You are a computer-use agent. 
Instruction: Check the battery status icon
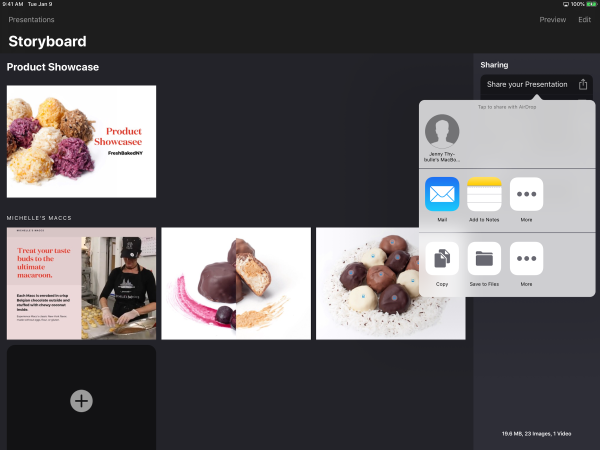592,4
